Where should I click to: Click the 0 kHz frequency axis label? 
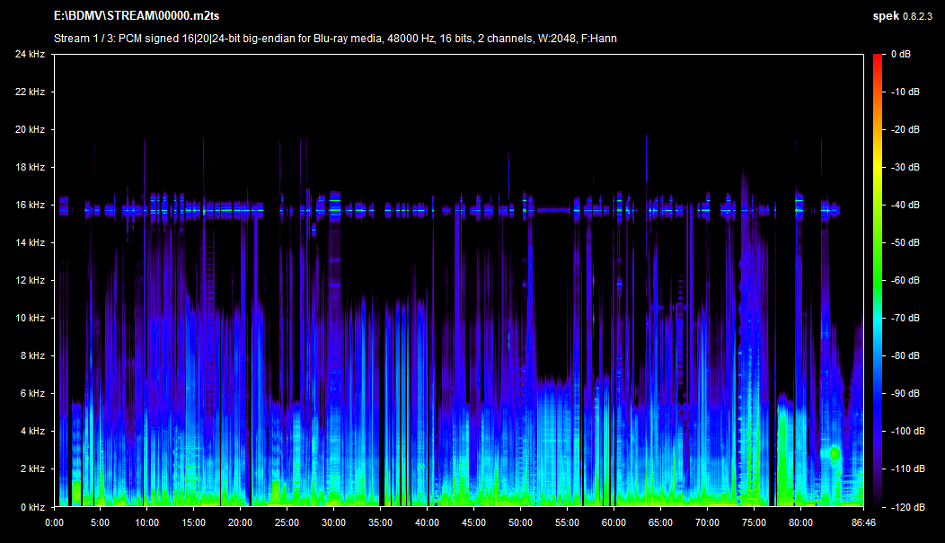tap(31, 507)
